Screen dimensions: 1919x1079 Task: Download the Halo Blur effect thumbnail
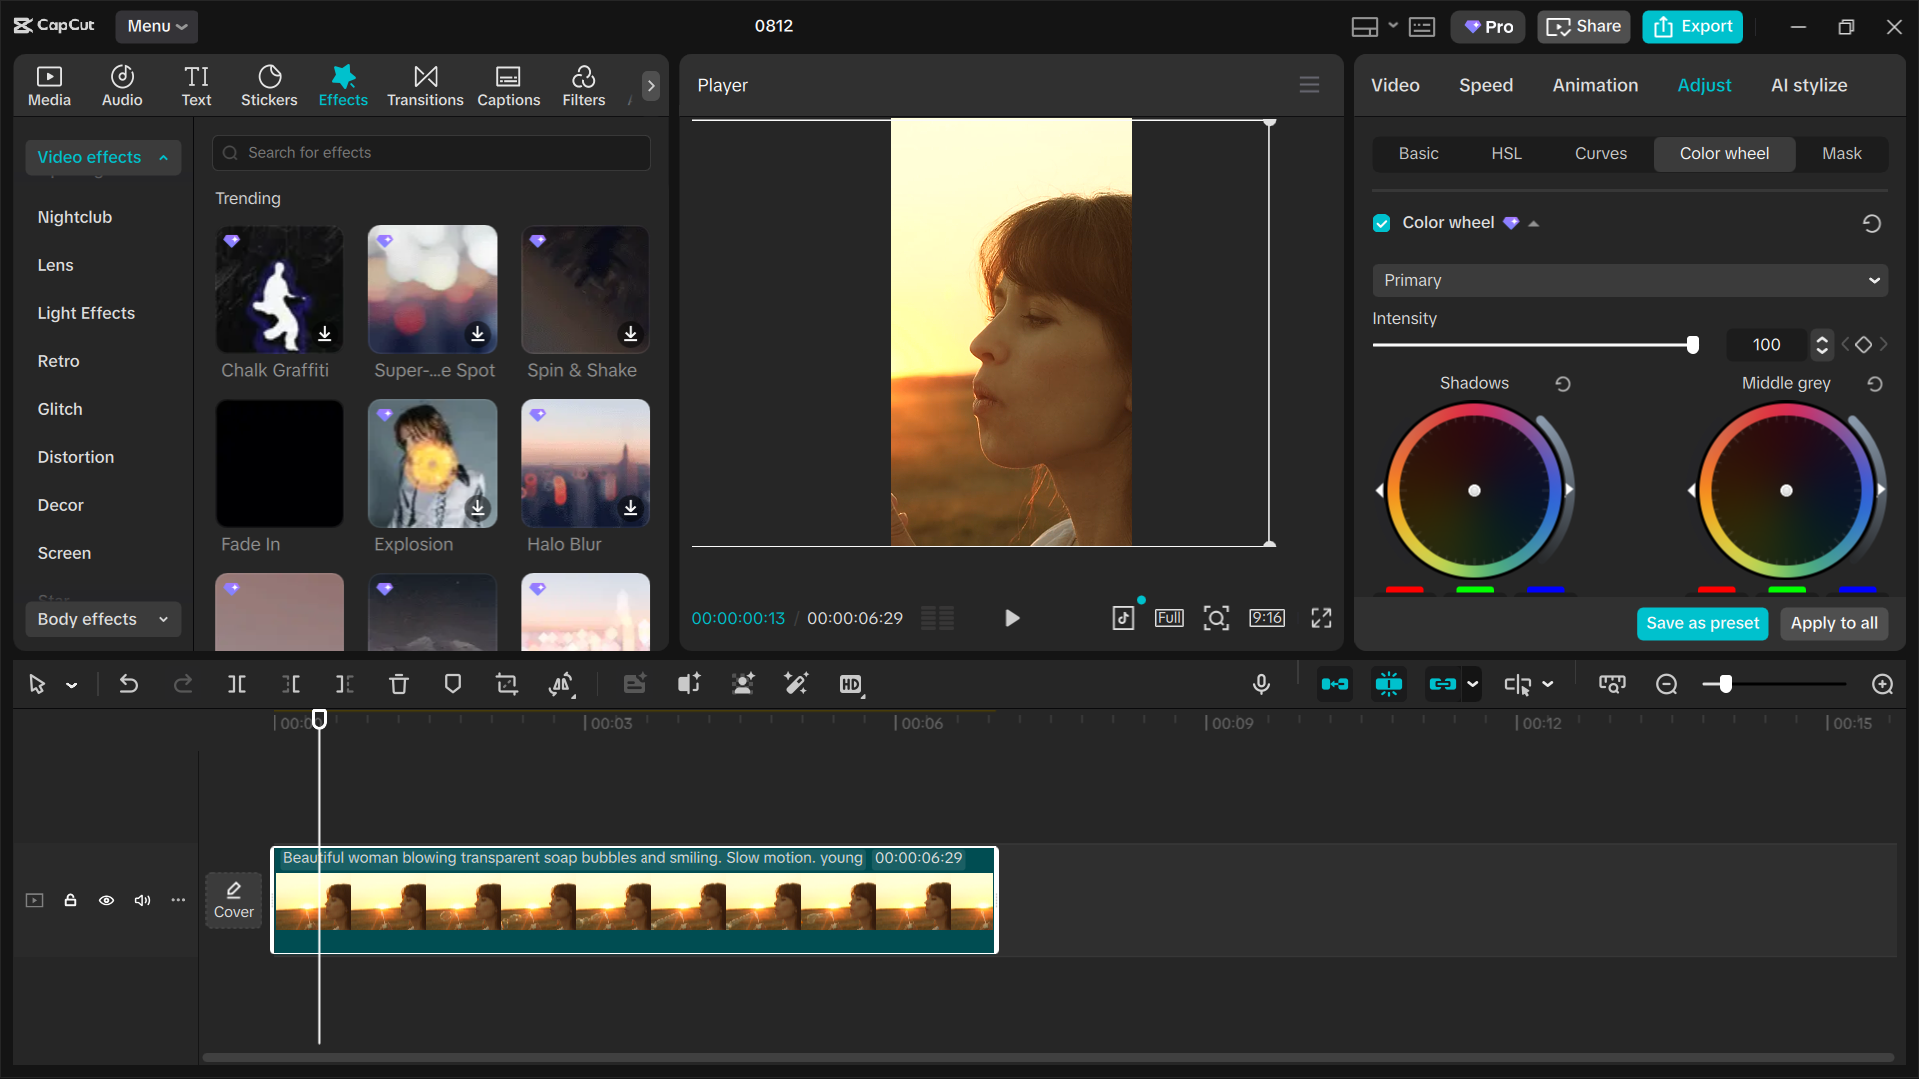[630, 508]
